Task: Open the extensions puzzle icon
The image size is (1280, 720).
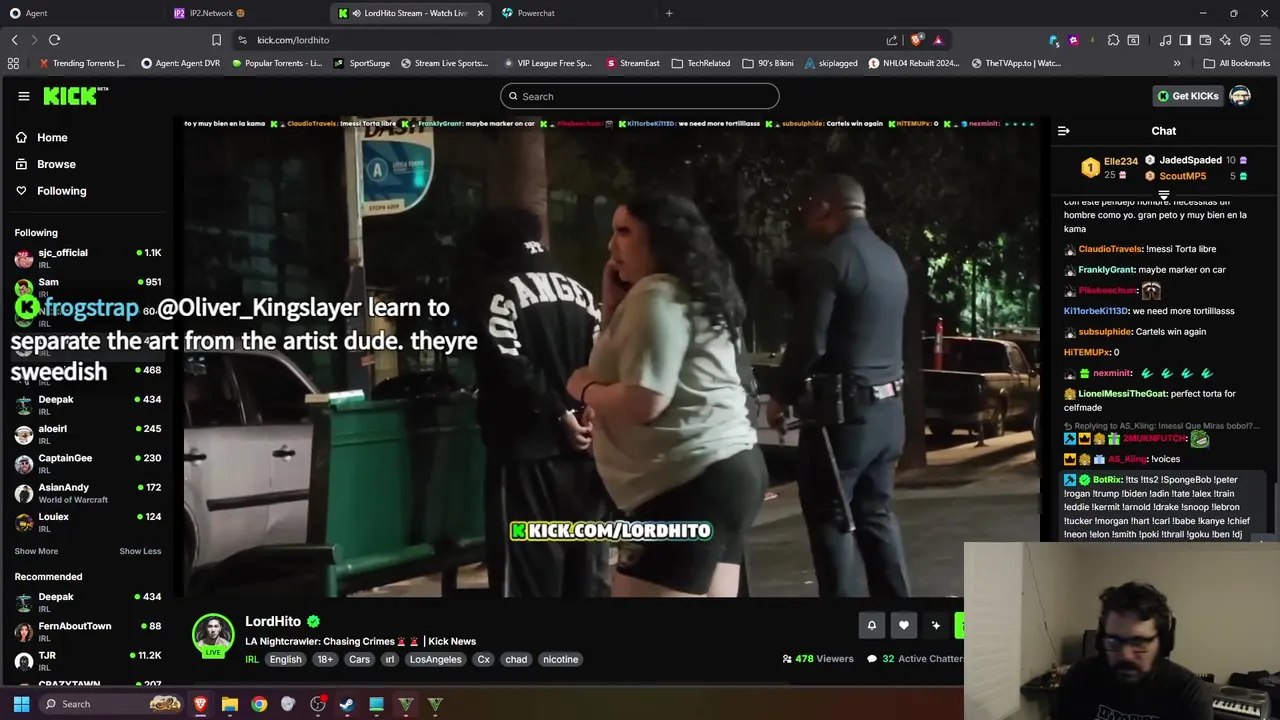Action: pos(1113,40)
